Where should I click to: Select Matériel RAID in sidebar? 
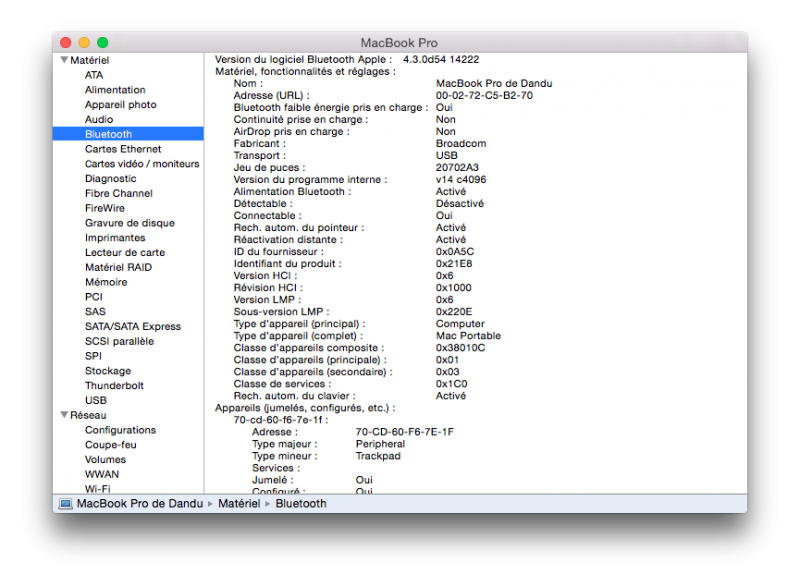(x=118, y=267)
